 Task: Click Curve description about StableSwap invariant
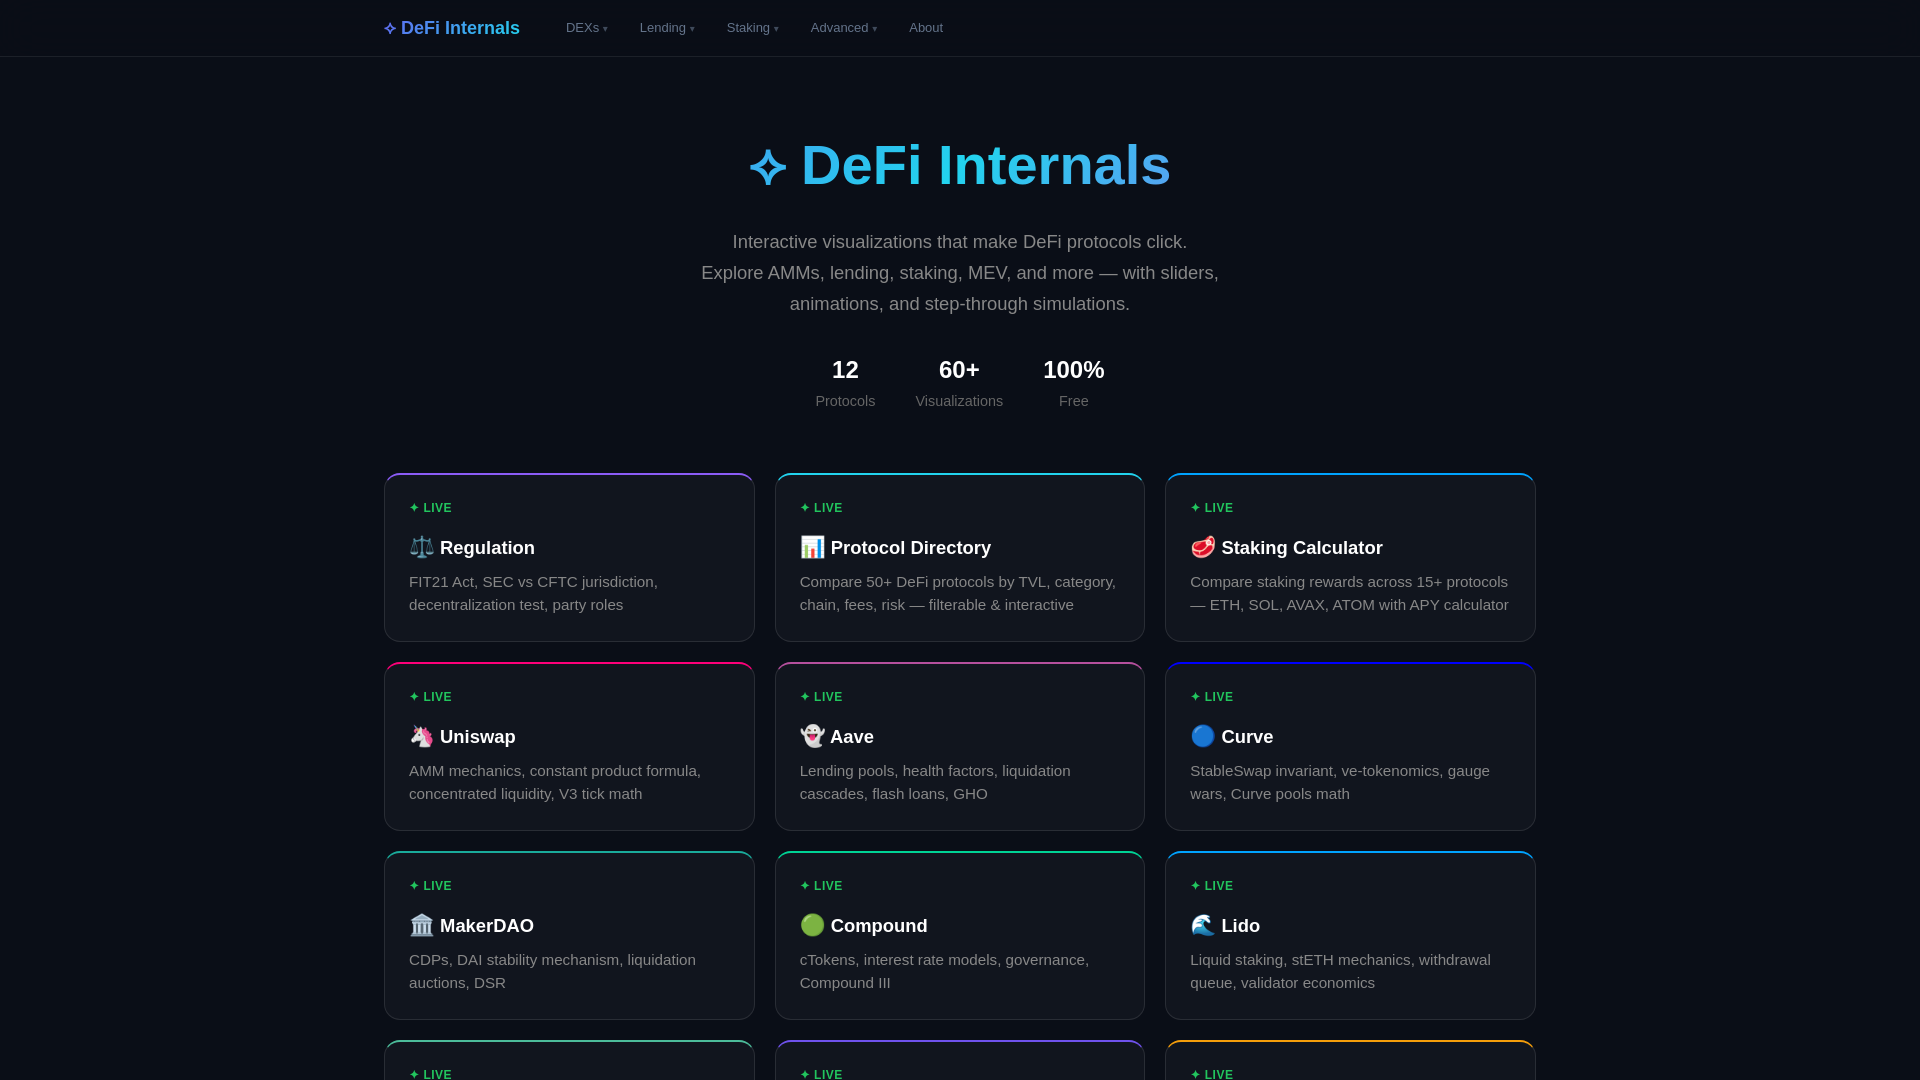1340,782
